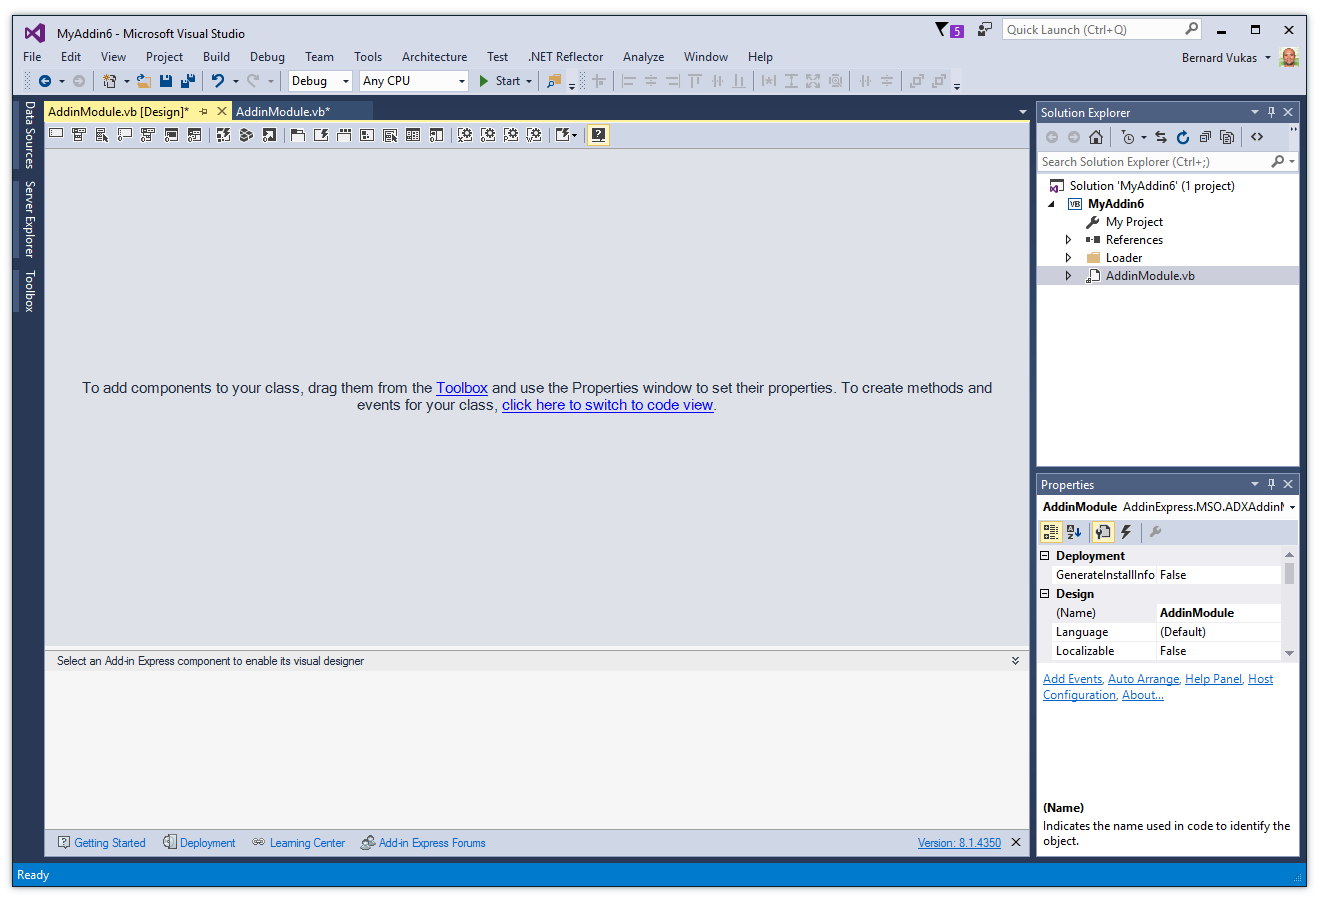Image resolution: width=1321 pixels, height=905 pixels.
Task: Click the Toolbox link in designer text
Action: click(x=462, y=388)
